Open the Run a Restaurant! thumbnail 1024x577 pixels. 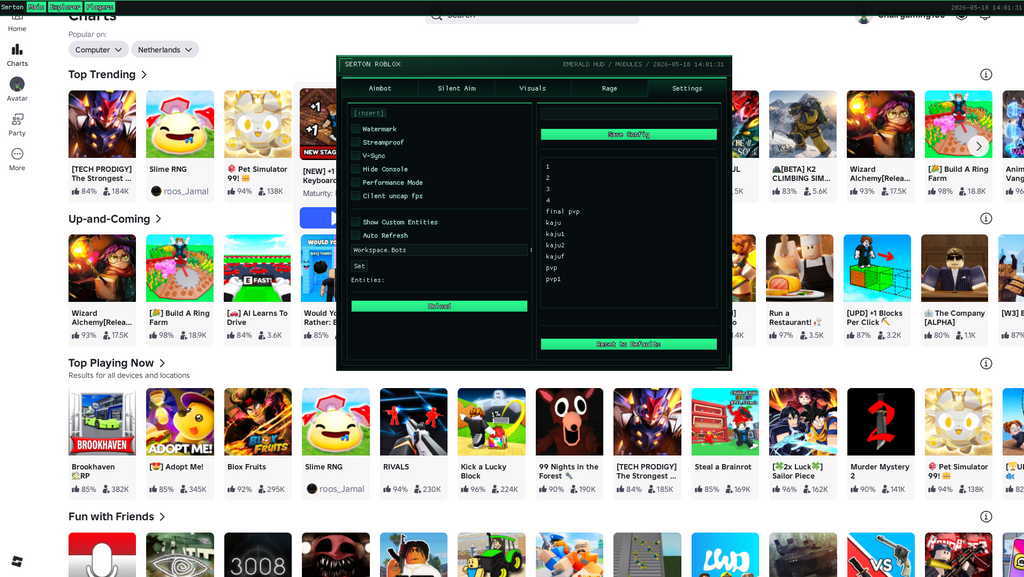point(799,268)
